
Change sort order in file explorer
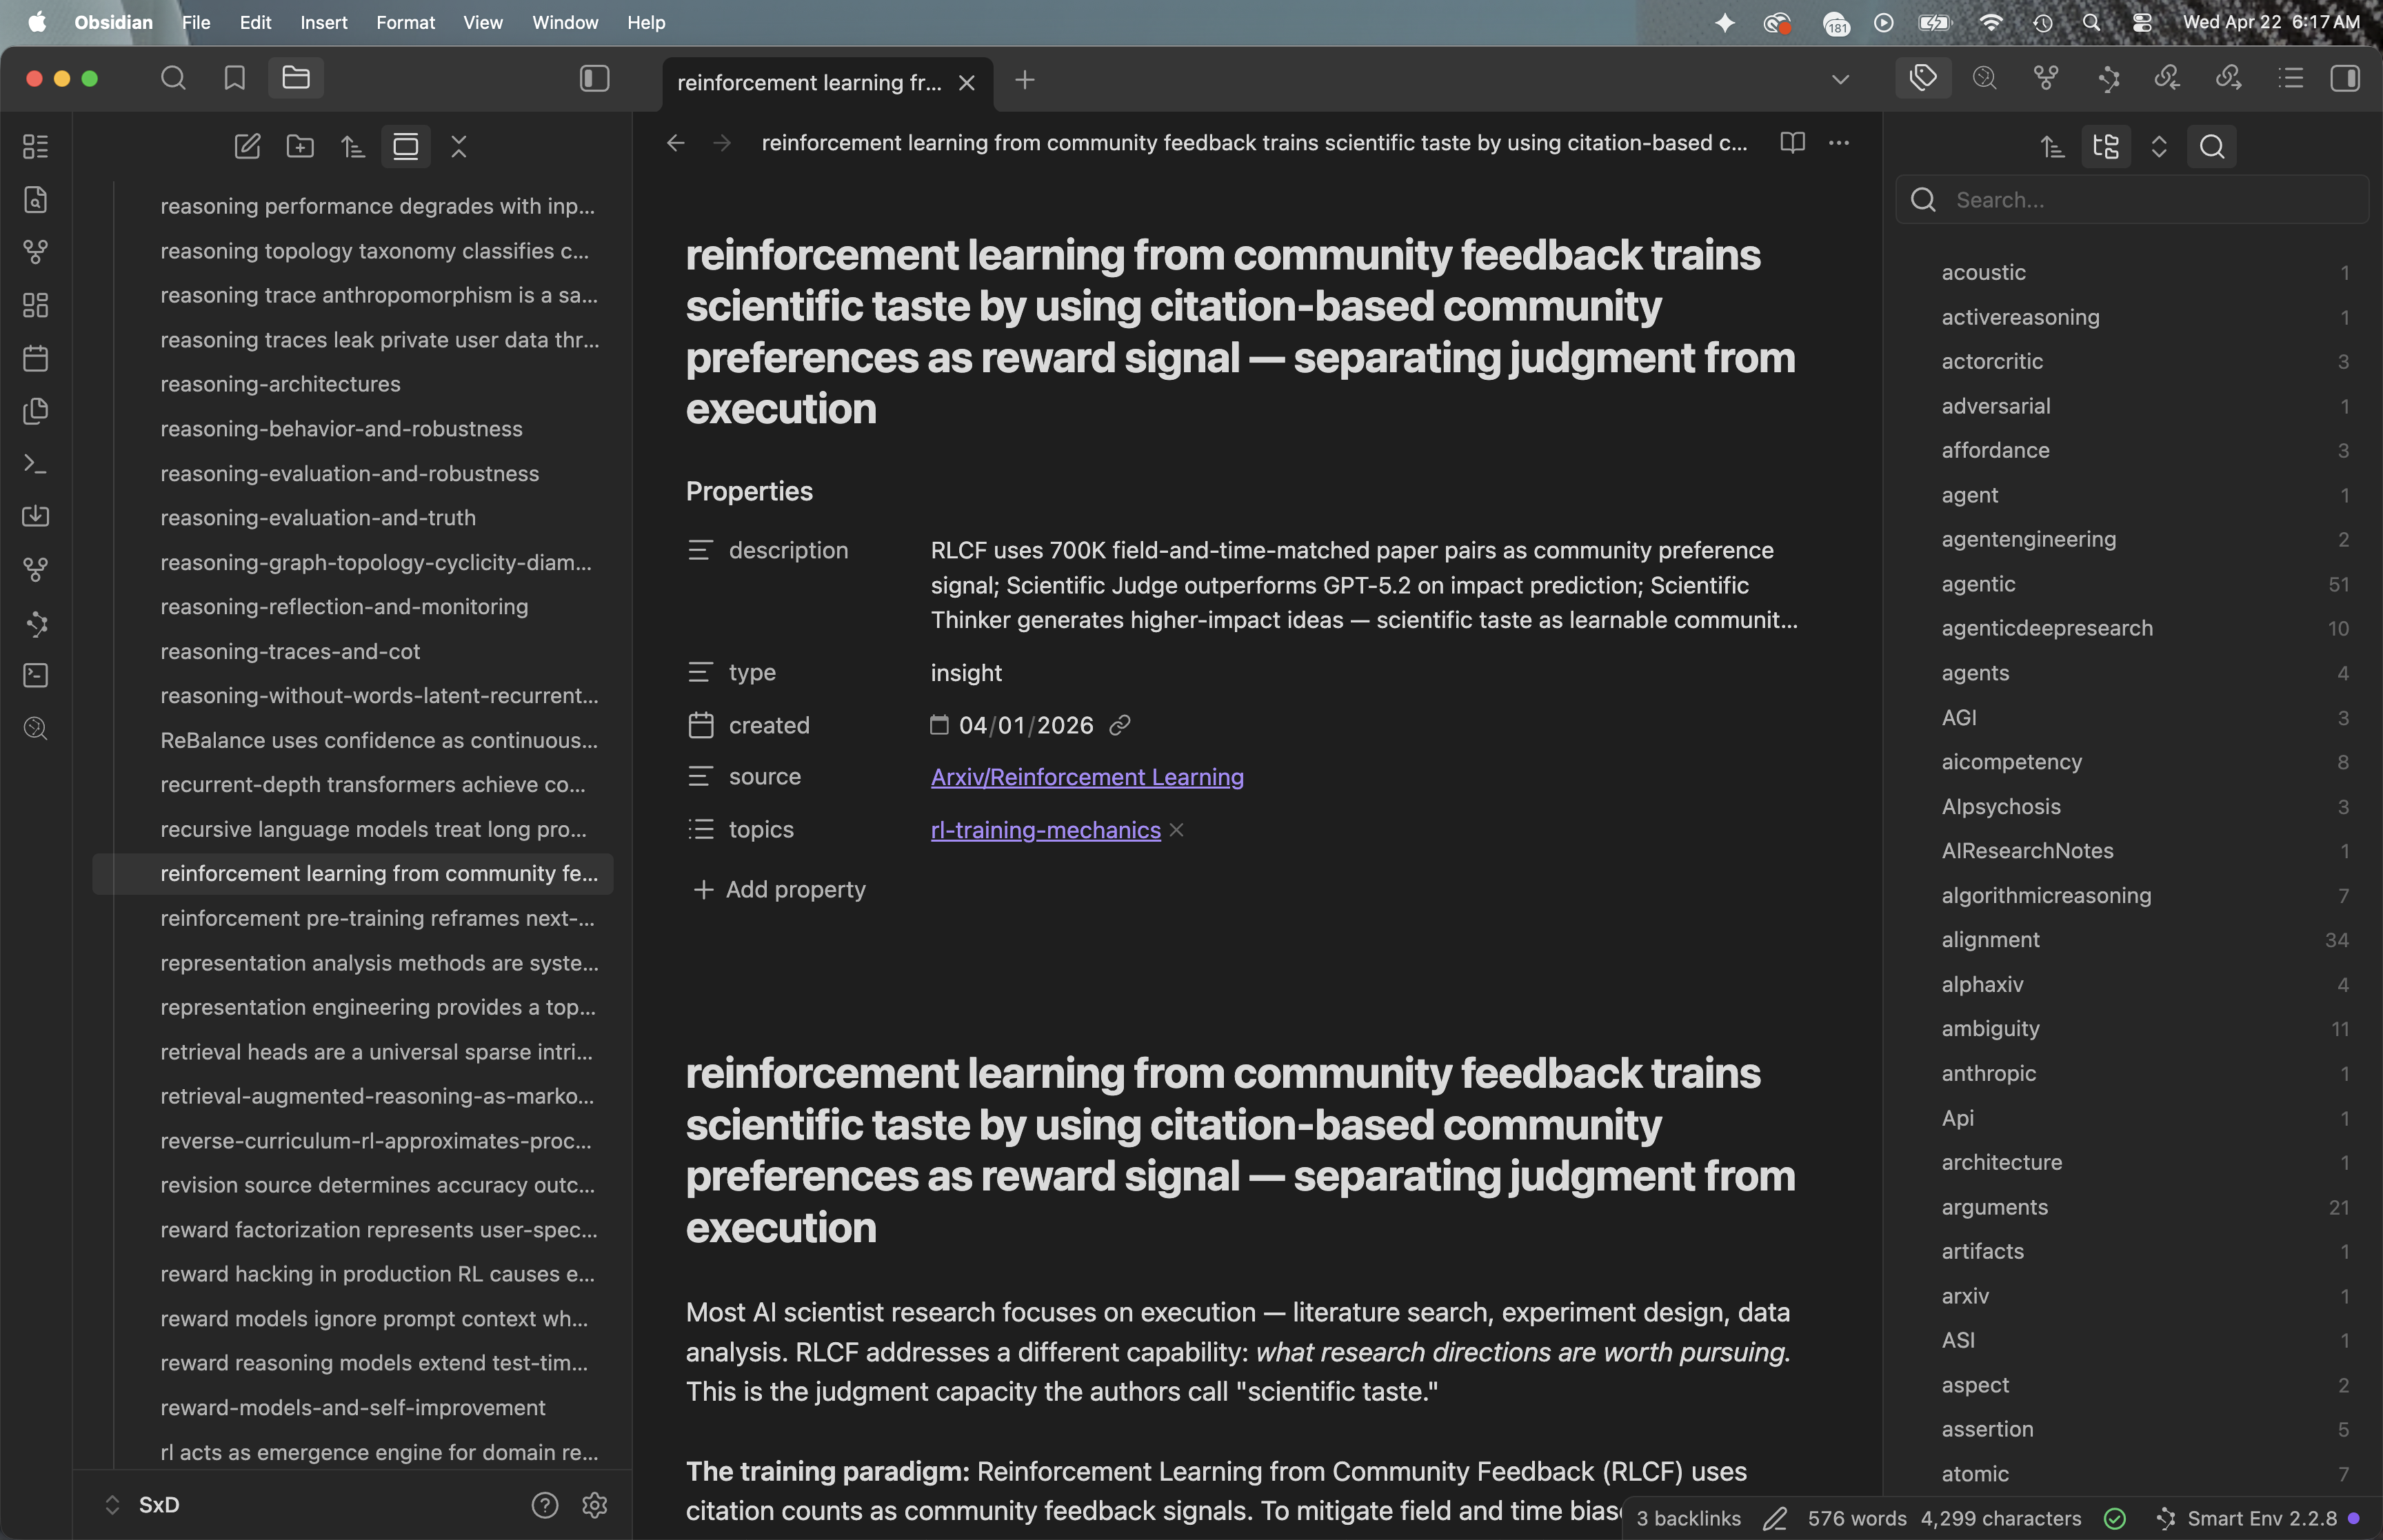tap(353, 147)
